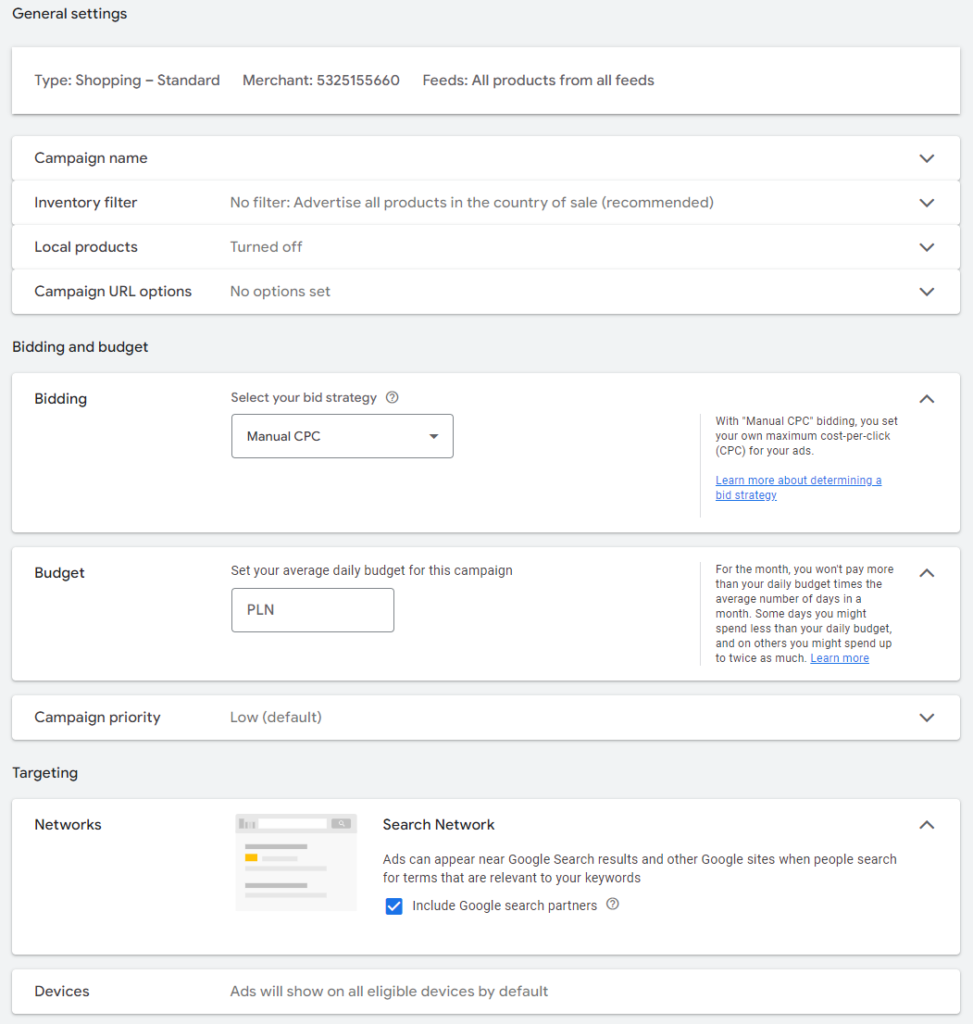Open Learn more about determining a bid strategy link

coord(798,487)
